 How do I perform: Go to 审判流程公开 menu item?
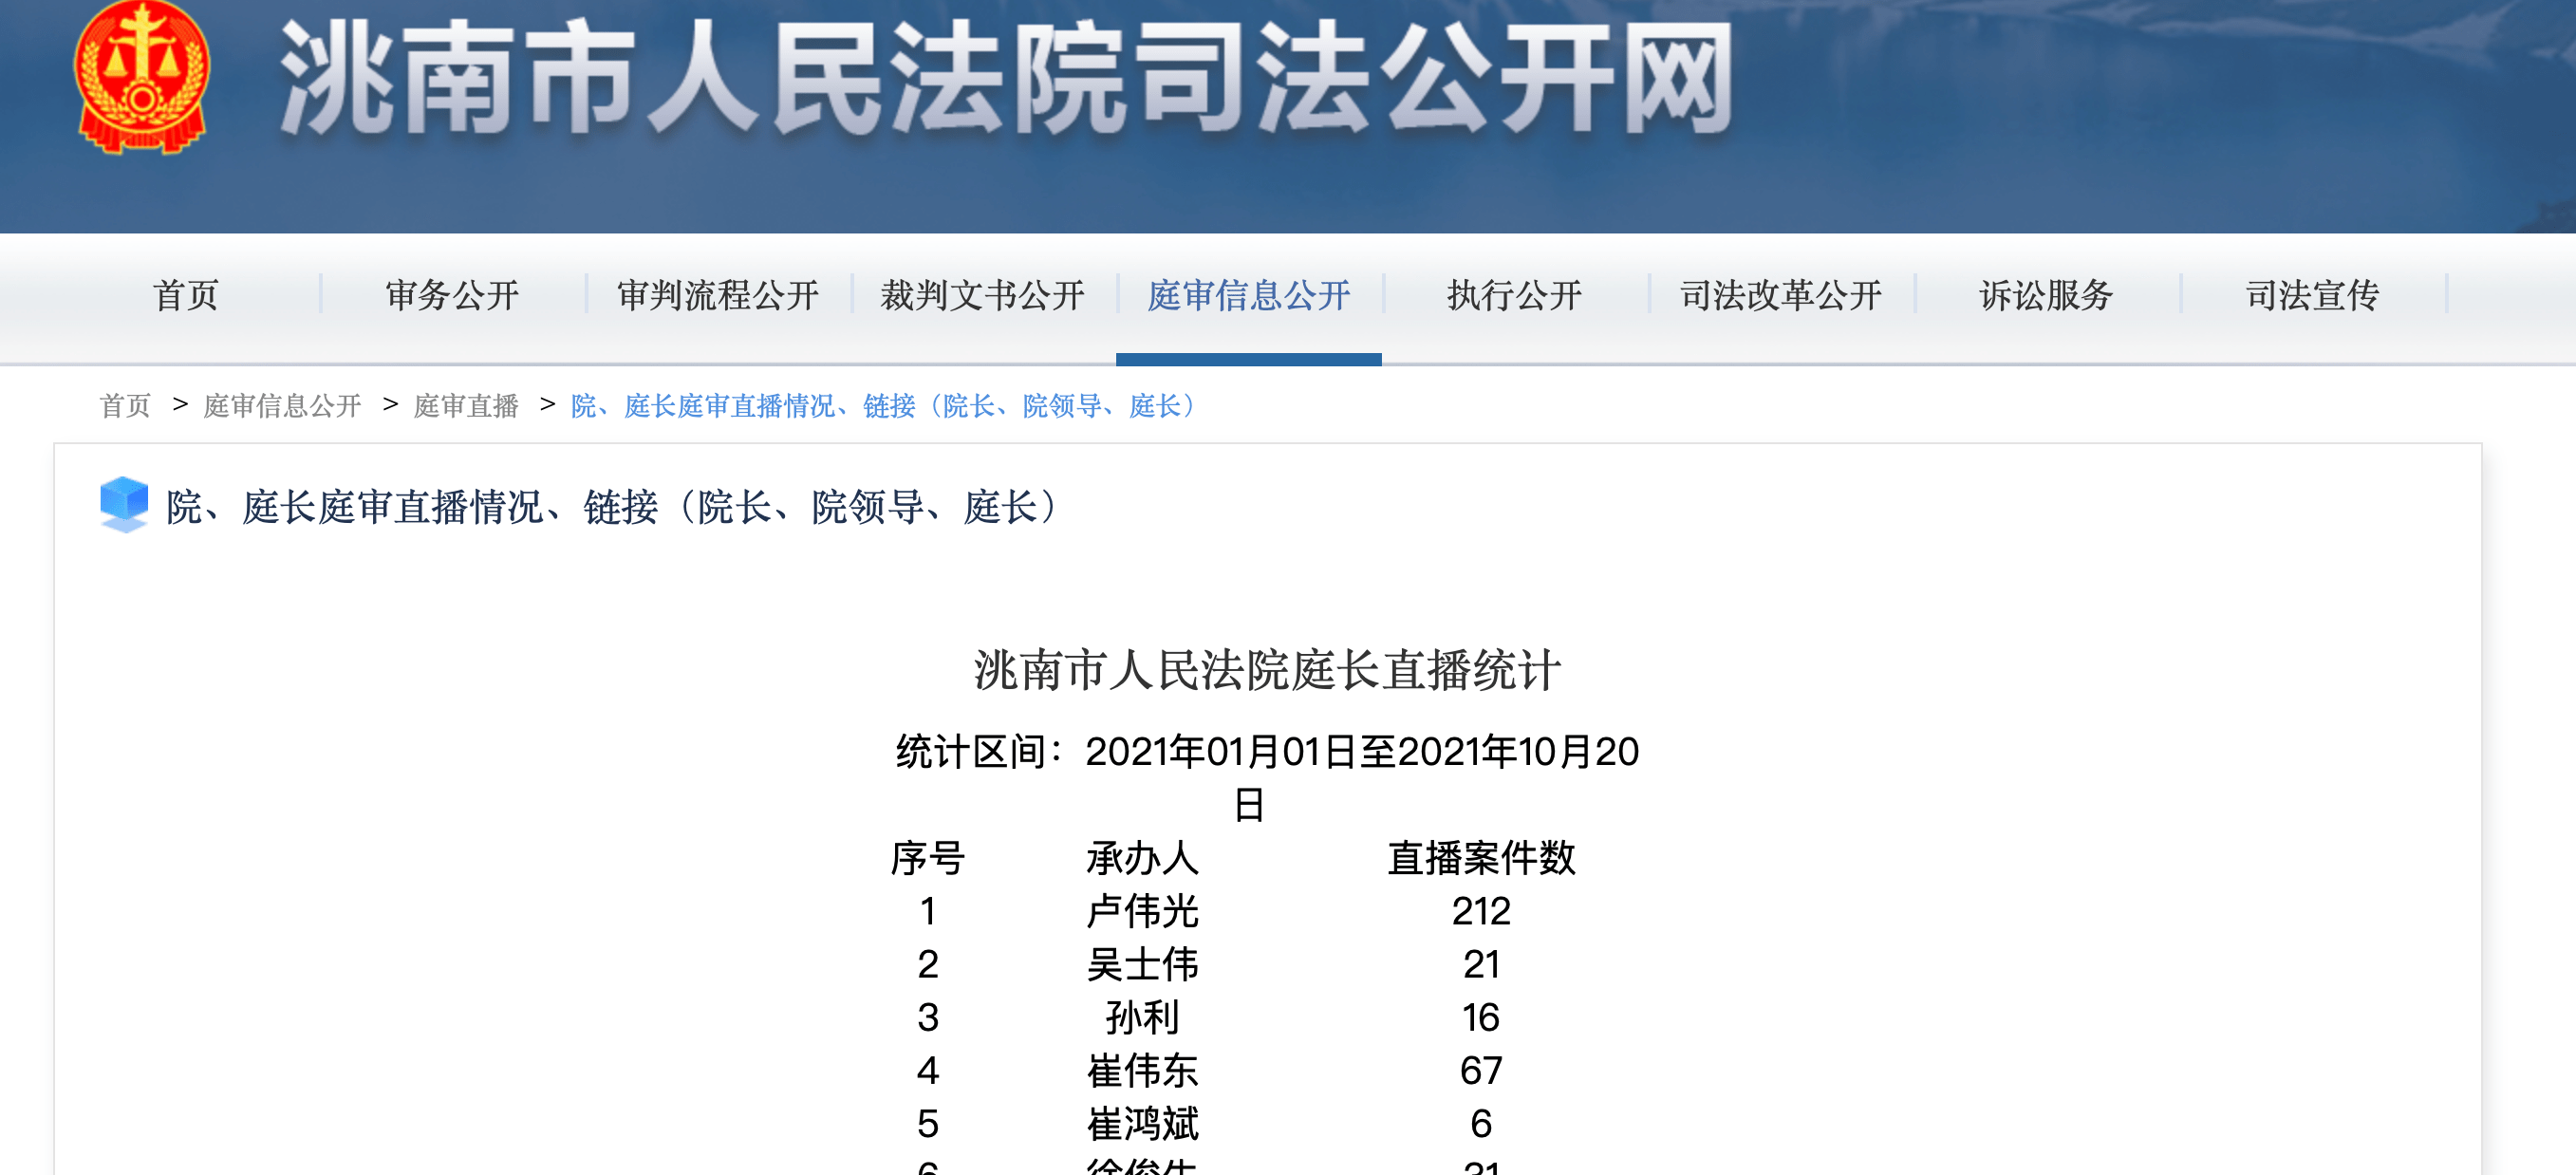click(718, 295)
